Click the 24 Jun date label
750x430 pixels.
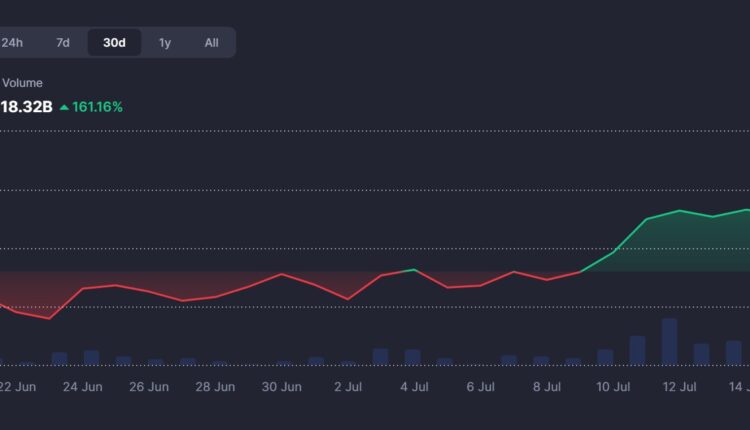83,386
